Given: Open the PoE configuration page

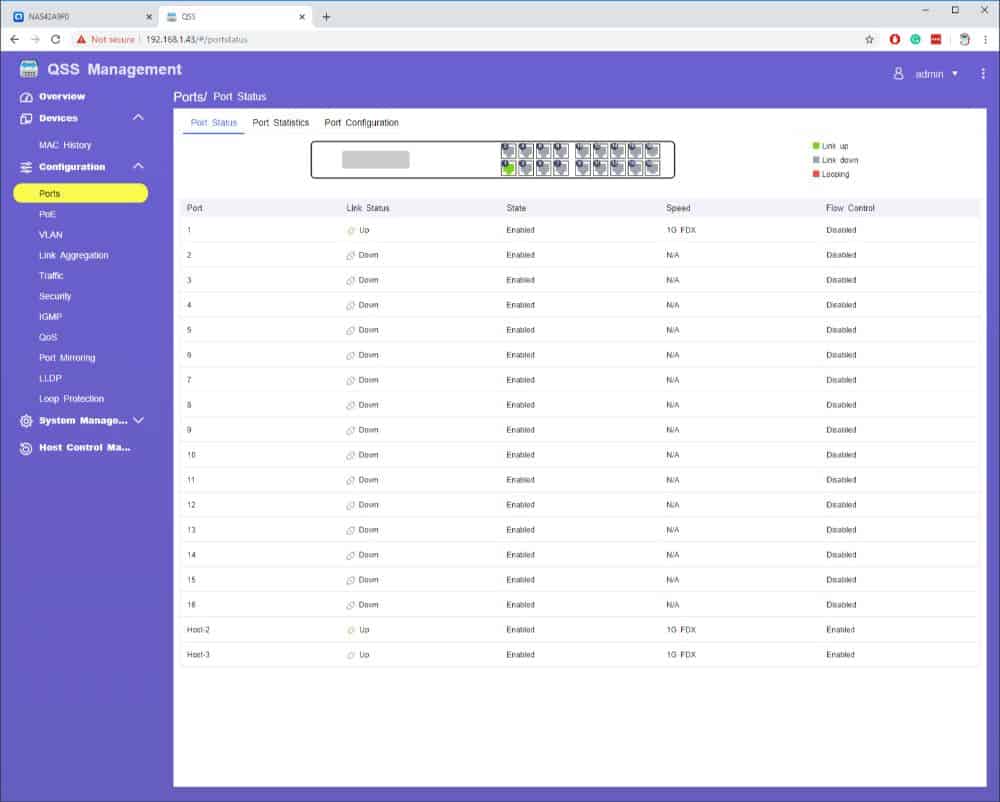Looking at the screenshot, I should (47, 214).
